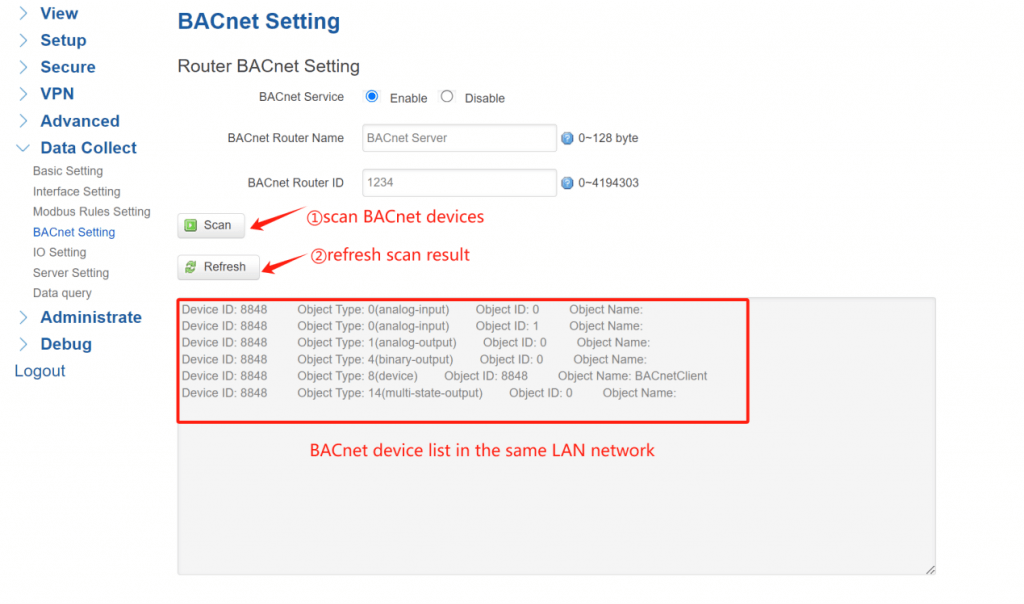
Task: Disable the BACnet Service radio button
Action: [x=446, y=97]
